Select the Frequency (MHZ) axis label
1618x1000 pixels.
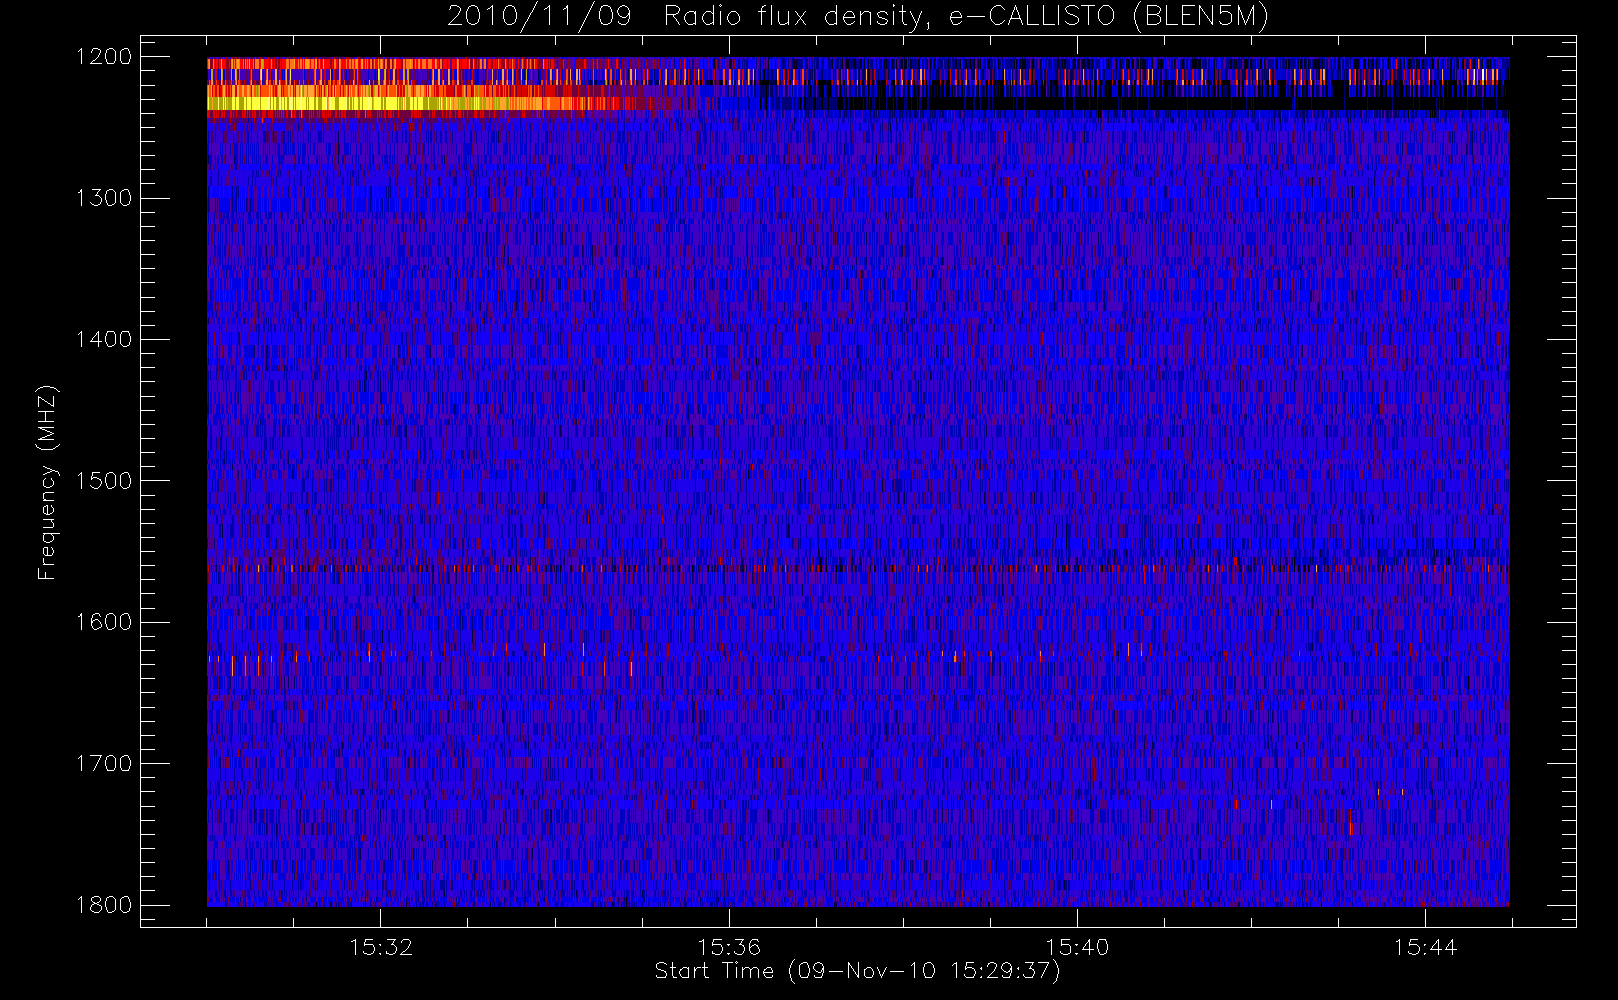pyautogui.click(x=47, y=482)
